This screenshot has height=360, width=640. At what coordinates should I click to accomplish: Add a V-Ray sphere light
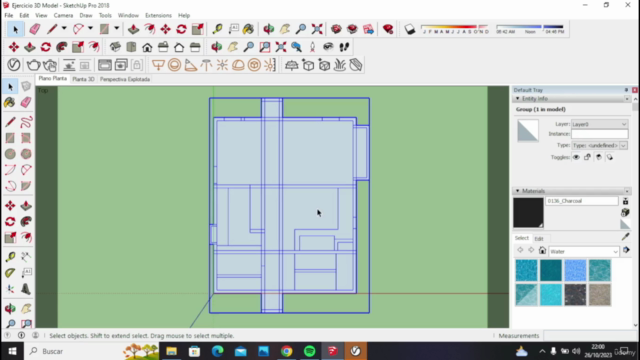(x=174, y=65)
